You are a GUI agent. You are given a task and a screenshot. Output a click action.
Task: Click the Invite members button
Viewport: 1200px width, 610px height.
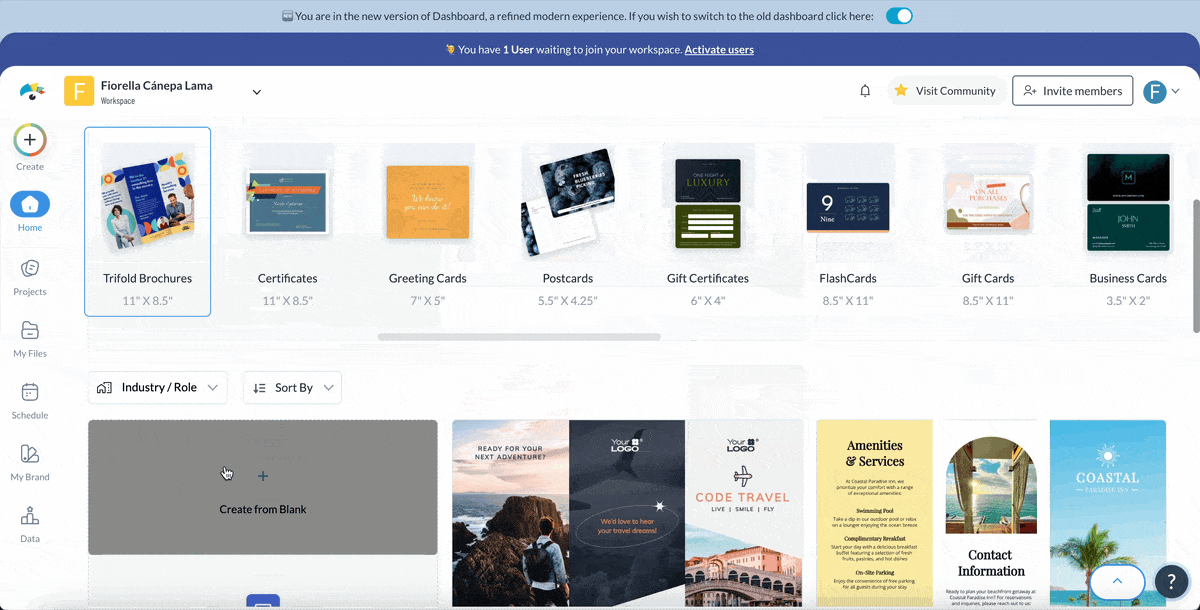(x=1072, y=91)
